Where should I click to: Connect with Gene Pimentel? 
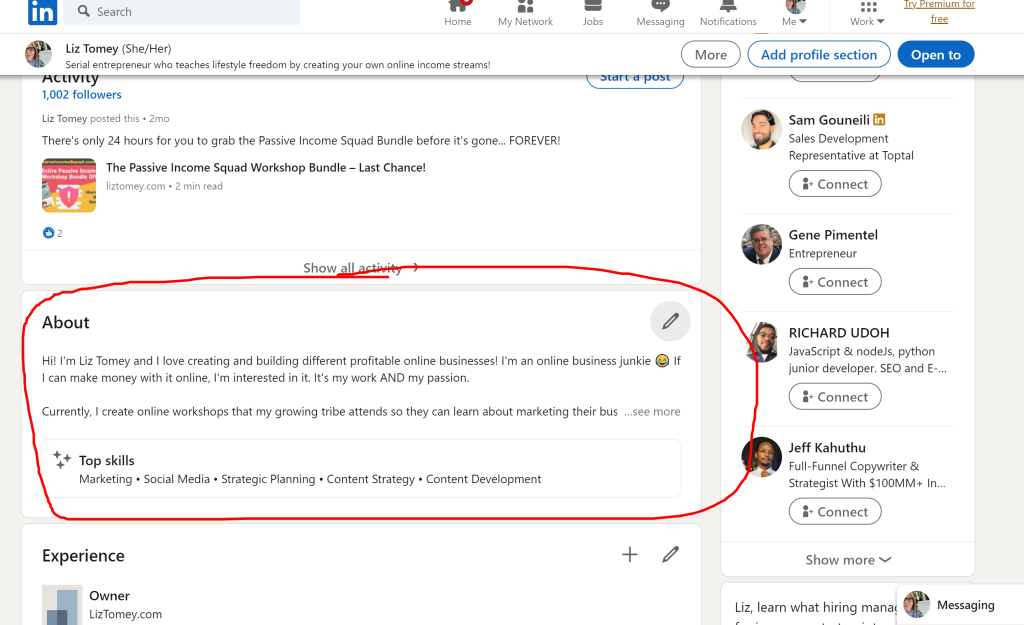point(835,281)
